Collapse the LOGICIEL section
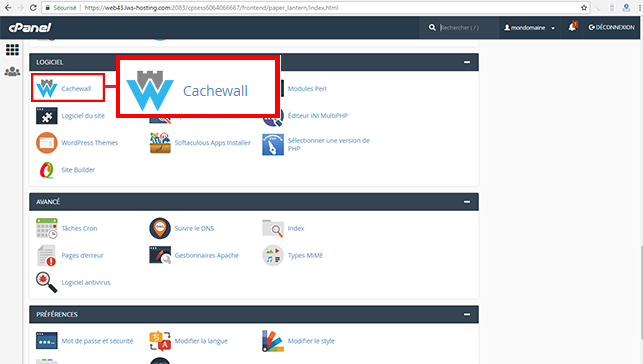The width and height of the screenshot is (643, 364). coord(467,62)
